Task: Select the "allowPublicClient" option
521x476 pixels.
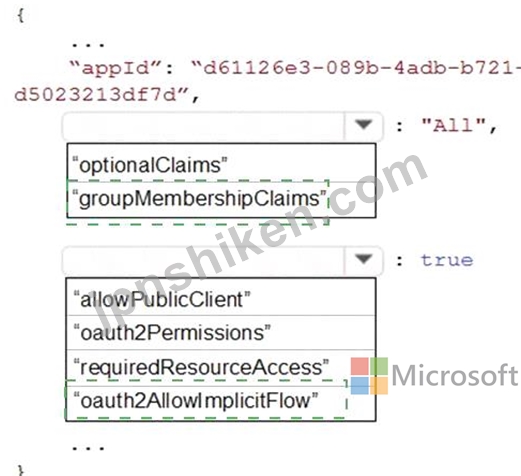Action: click(x=221, y=299)
